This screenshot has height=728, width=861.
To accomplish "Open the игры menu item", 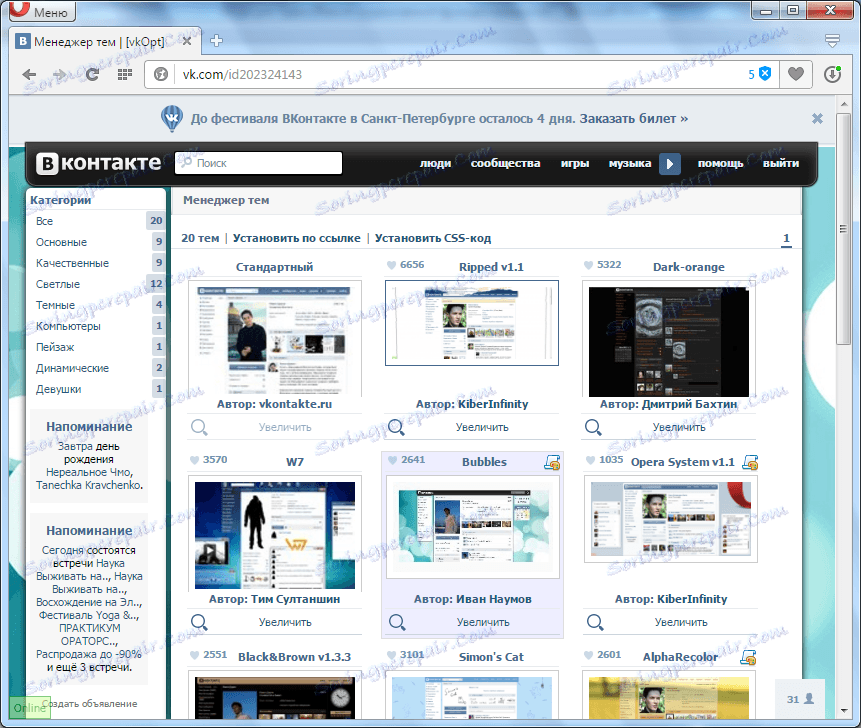I will [574, 163].
